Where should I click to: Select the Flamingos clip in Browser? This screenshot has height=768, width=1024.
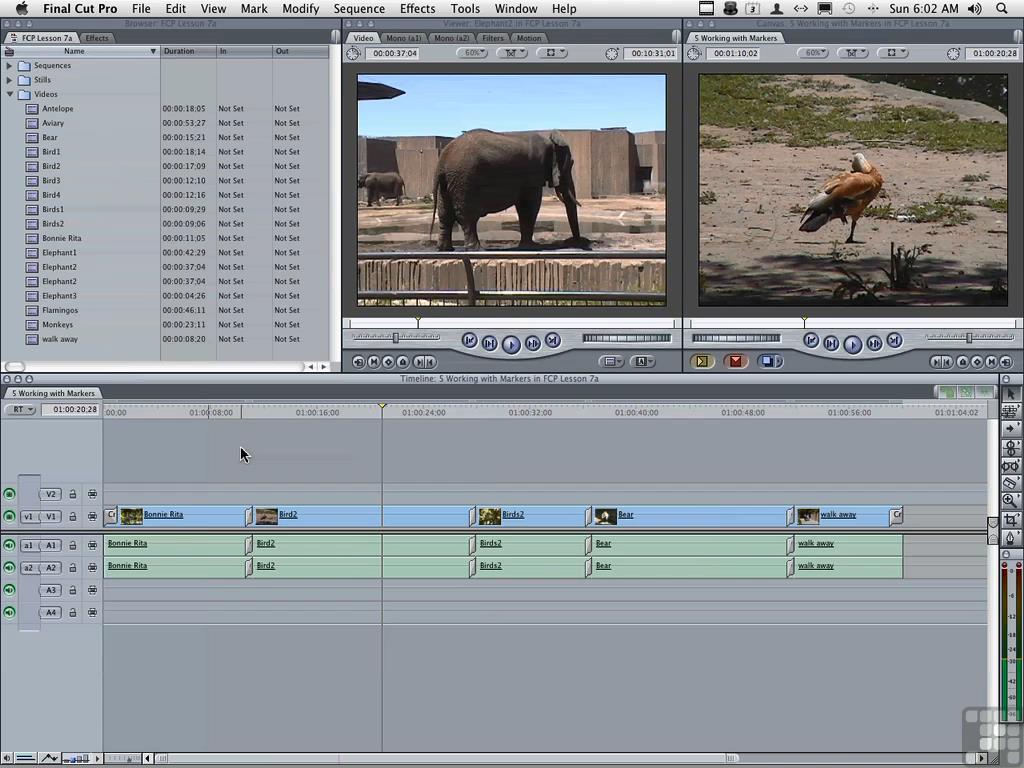tap(60, 310)
